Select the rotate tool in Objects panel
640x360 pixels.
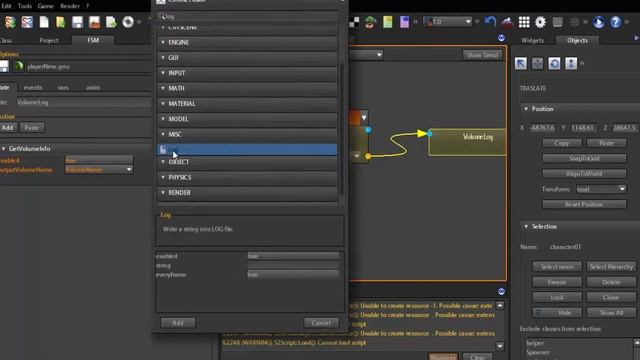(554, 63)
